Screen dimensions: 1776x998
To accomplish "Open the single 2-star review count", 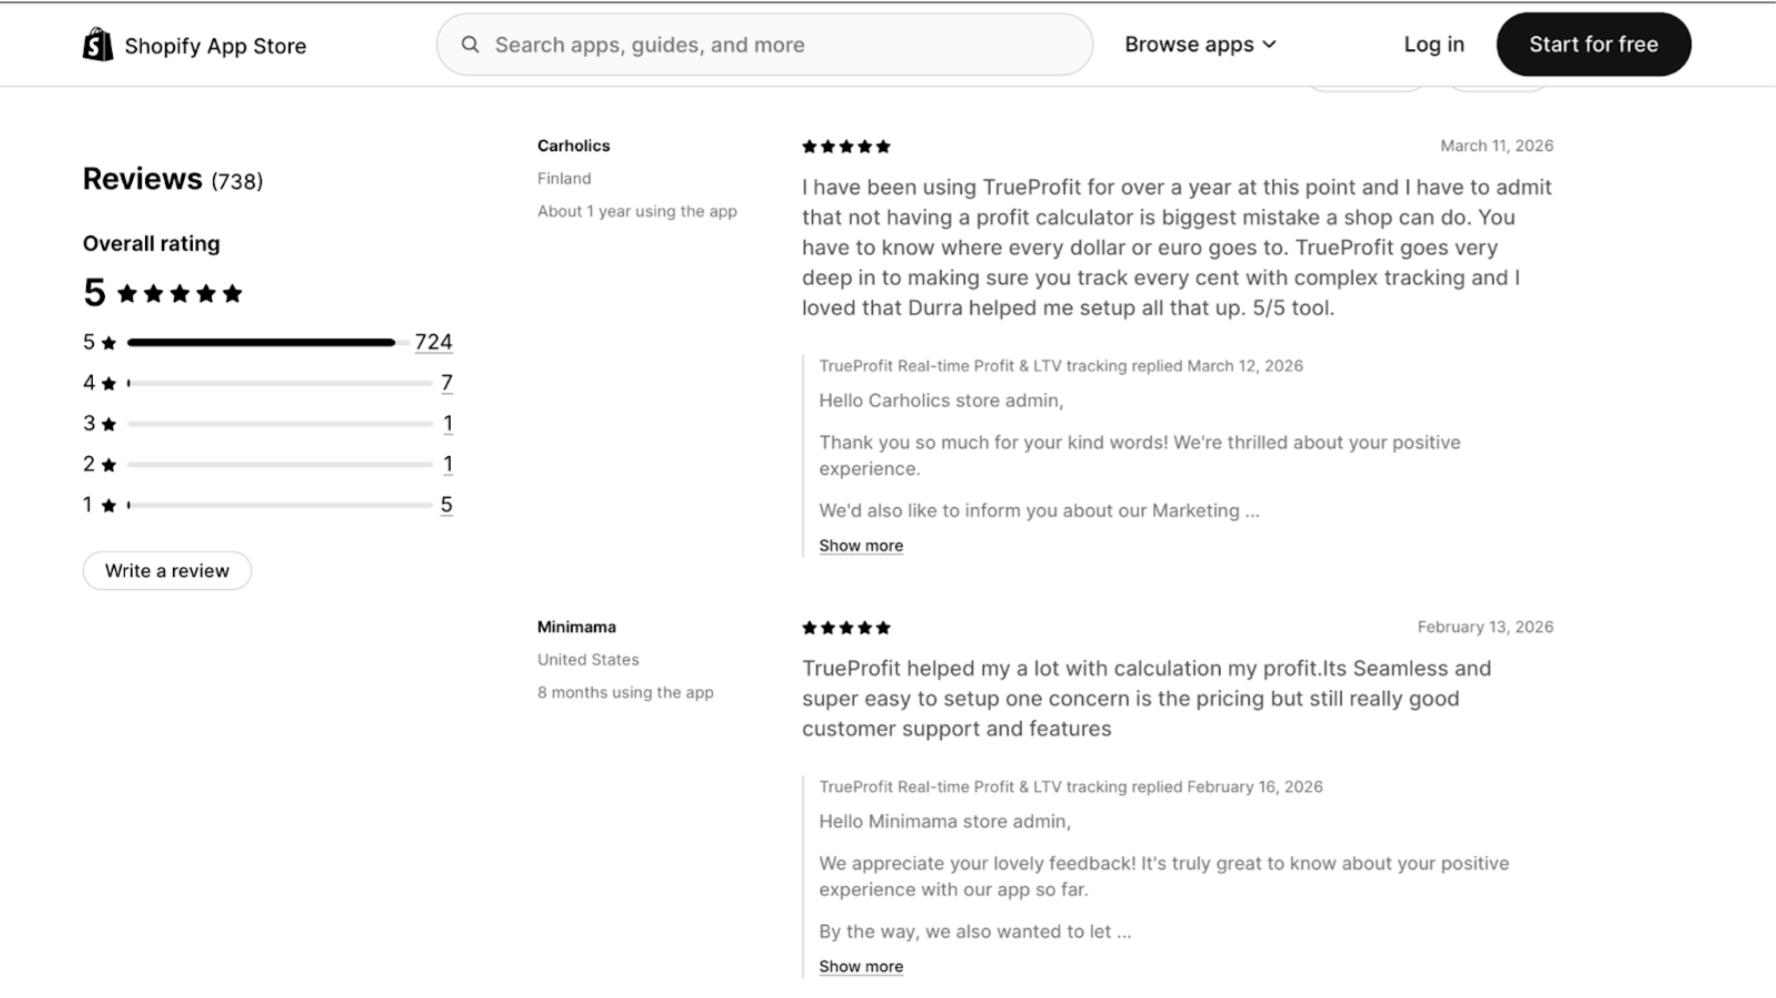I will click(447, 465).
